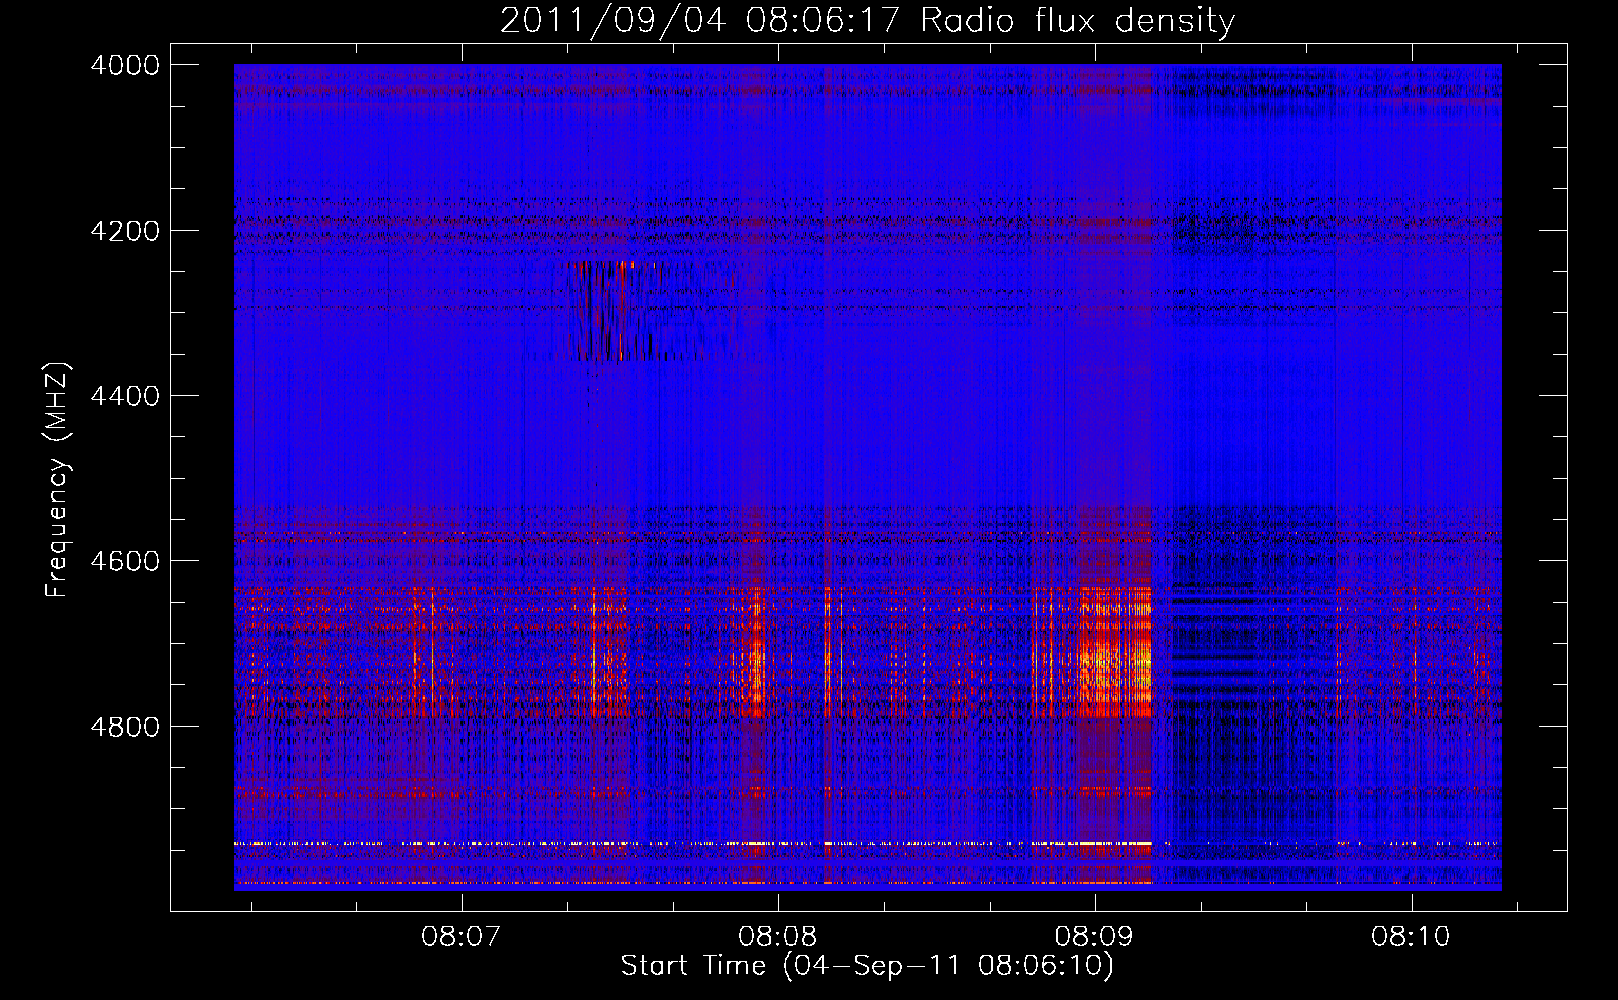
Task: Click the 'Start Time (04-Sep-11 08:06:10)' label
Action: [867, 966]
